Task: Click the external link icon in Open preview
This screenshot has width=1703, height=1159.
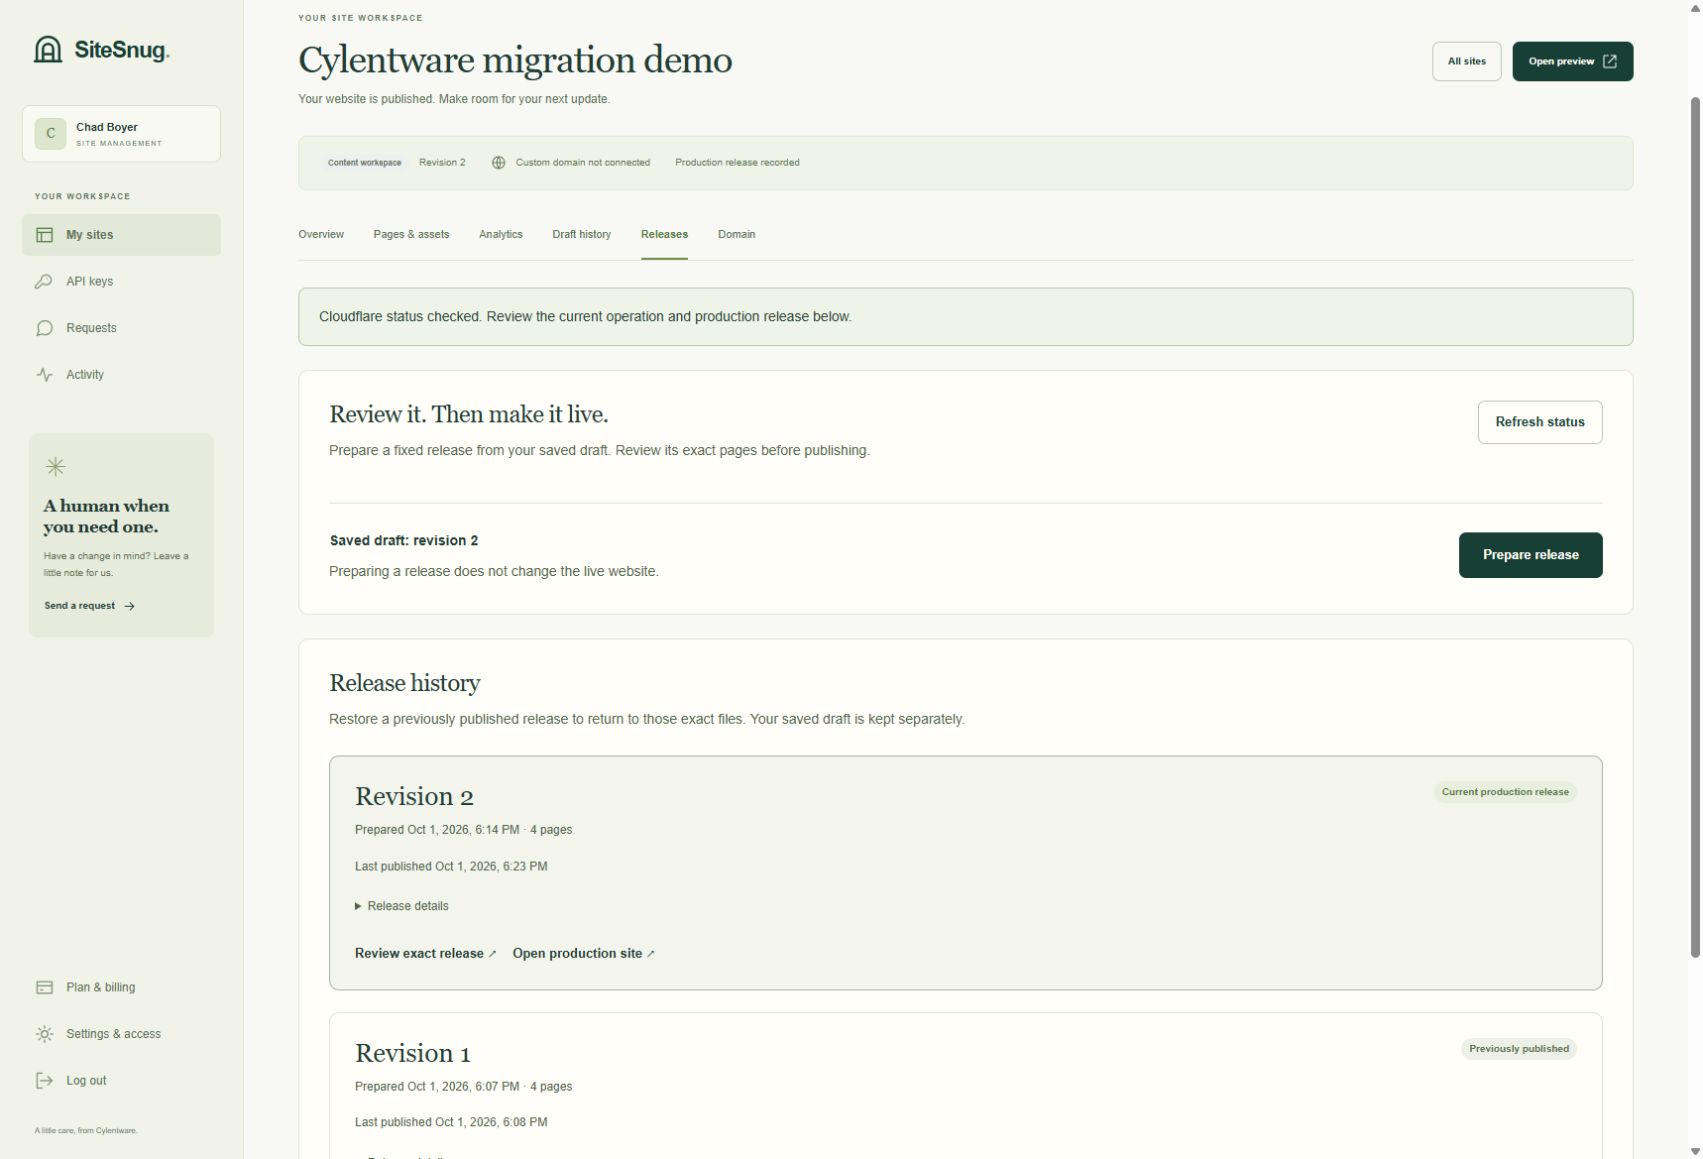Action: coord(1610,62)
